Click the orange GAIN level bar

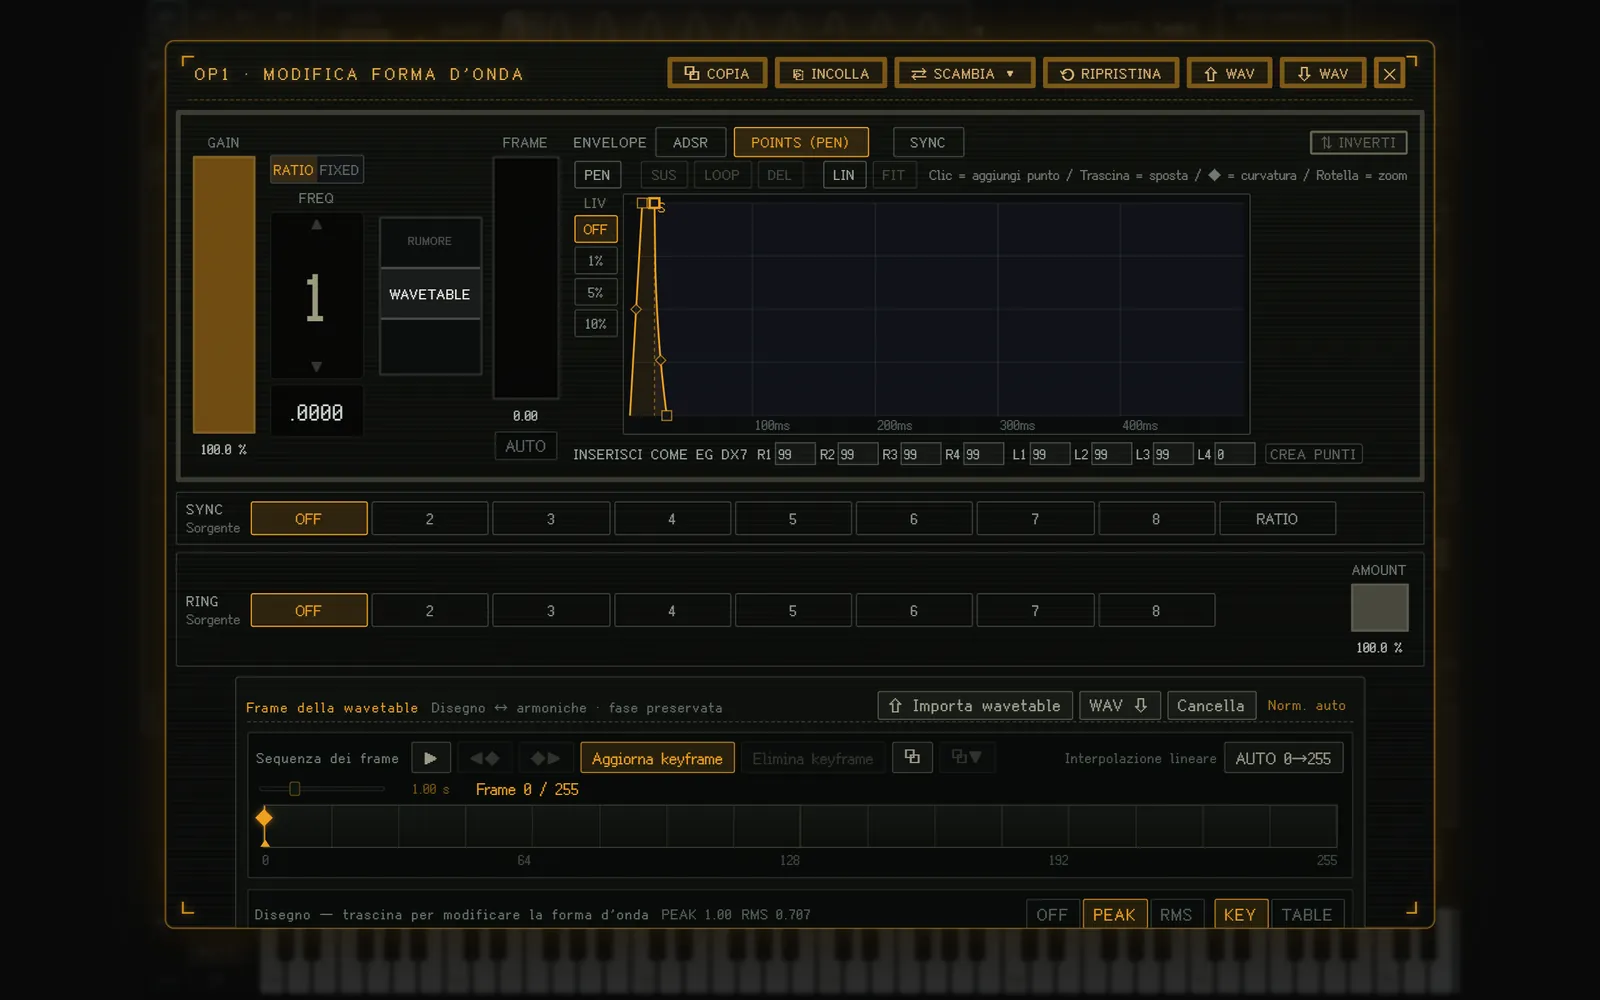point(224,294)
